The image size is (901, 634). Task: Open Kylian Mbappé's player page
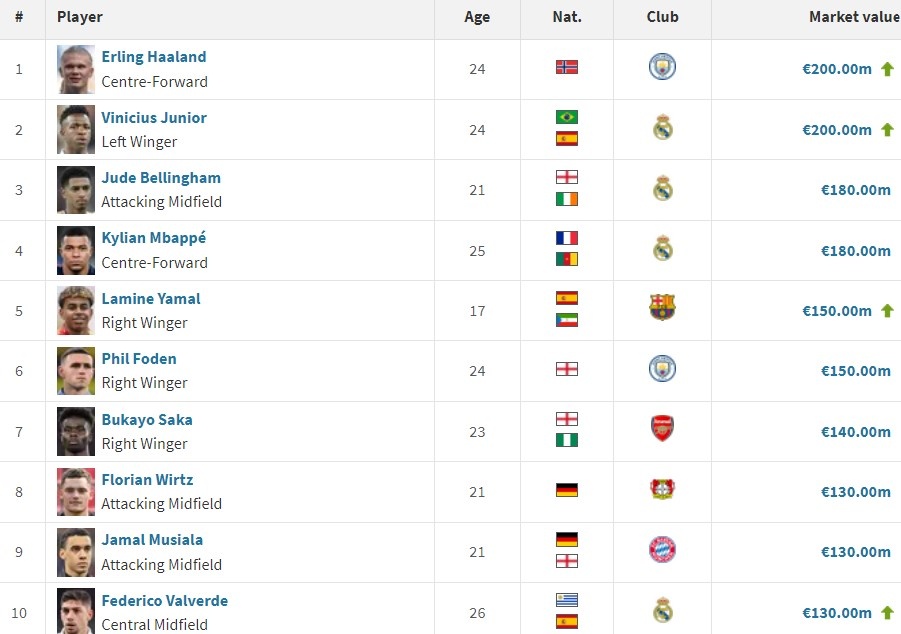(x=154, y=238)
